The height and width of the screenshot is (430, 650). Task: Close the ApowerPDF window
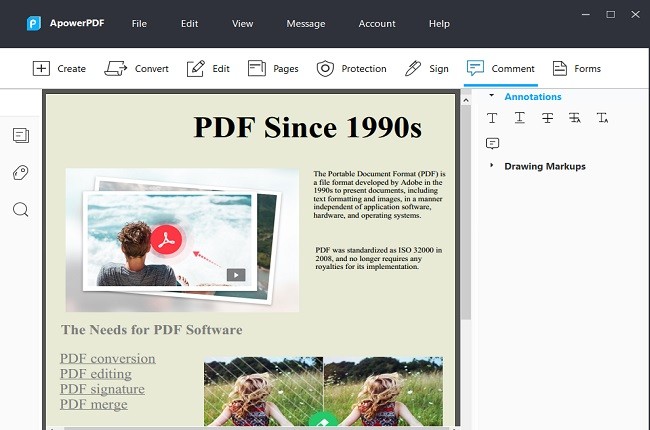(635, 15)
